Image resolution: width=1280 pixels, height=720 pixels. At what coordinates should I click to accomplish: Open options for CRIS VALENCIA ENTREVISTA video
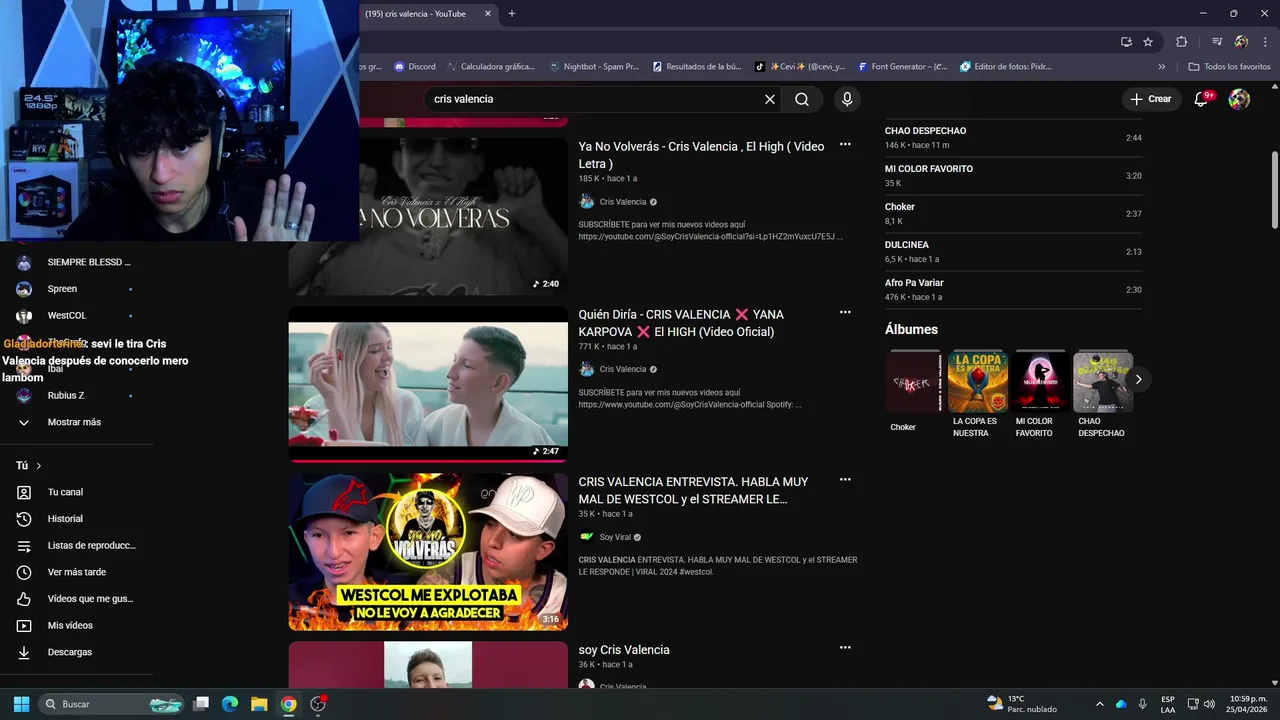click(845, 480)
